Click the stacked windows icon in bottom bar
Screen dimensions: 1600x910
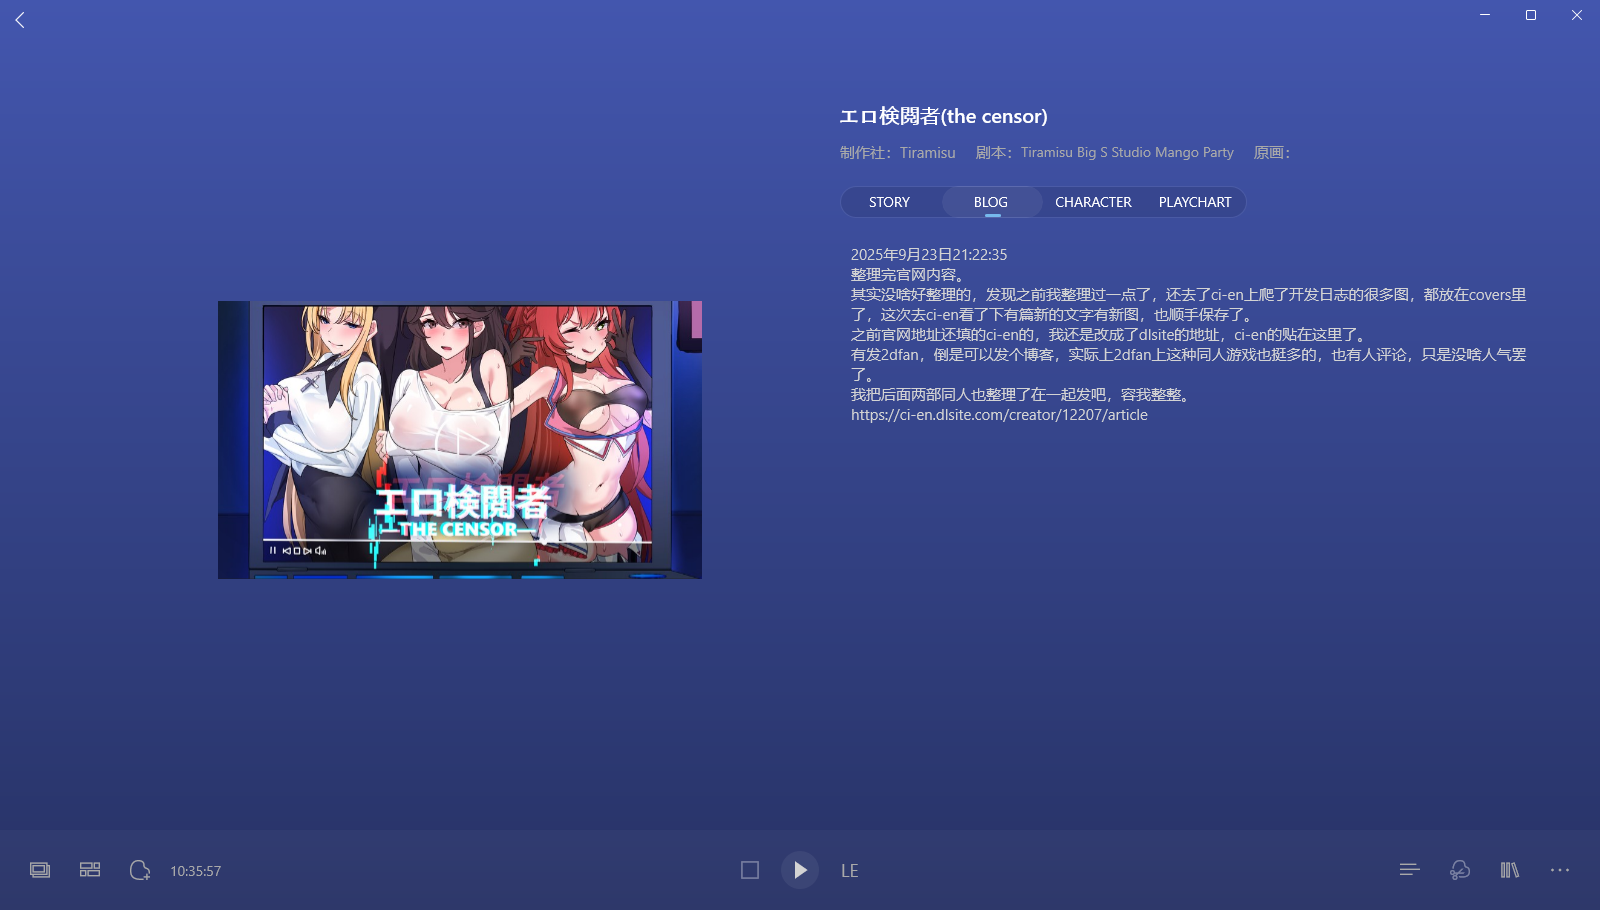[x=40, y=870]
